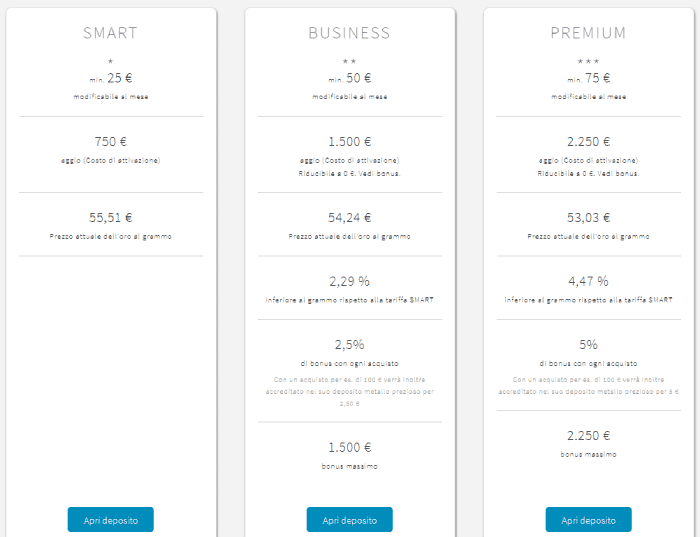
Task: Click the PREMIUM 'Vedi bonus' note under 2.250 €
Action: point(588,174)
